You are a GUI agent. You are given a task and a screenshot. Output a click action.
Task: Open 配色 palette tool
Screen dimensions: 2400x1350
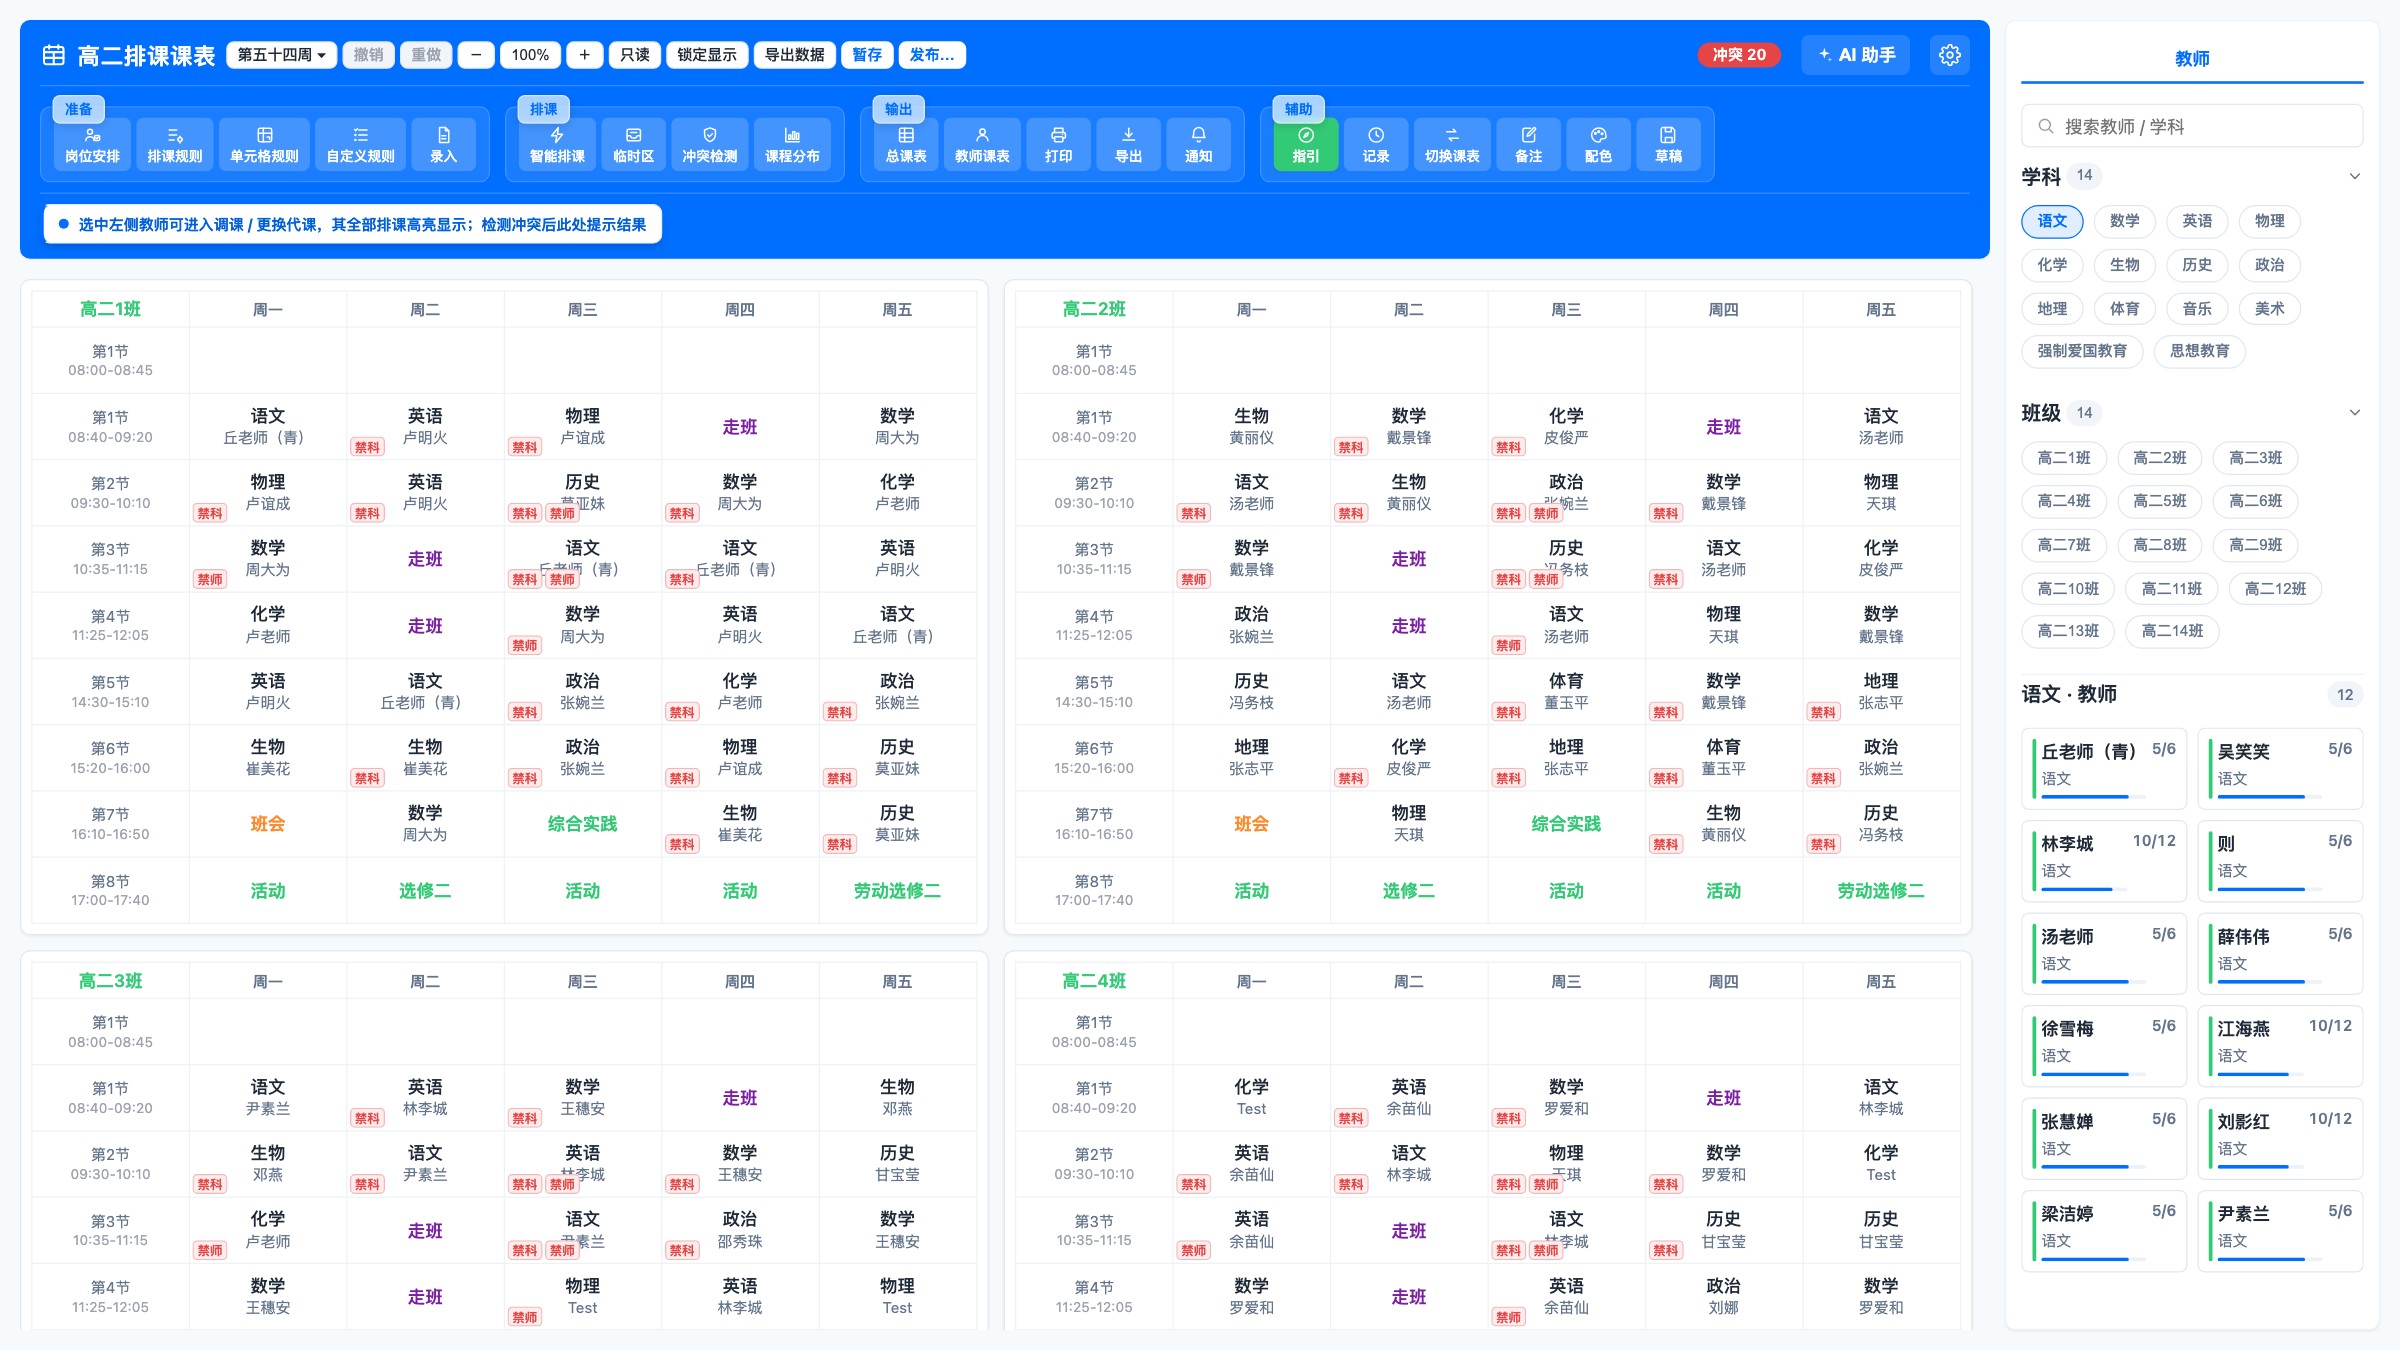[1598, 145]
